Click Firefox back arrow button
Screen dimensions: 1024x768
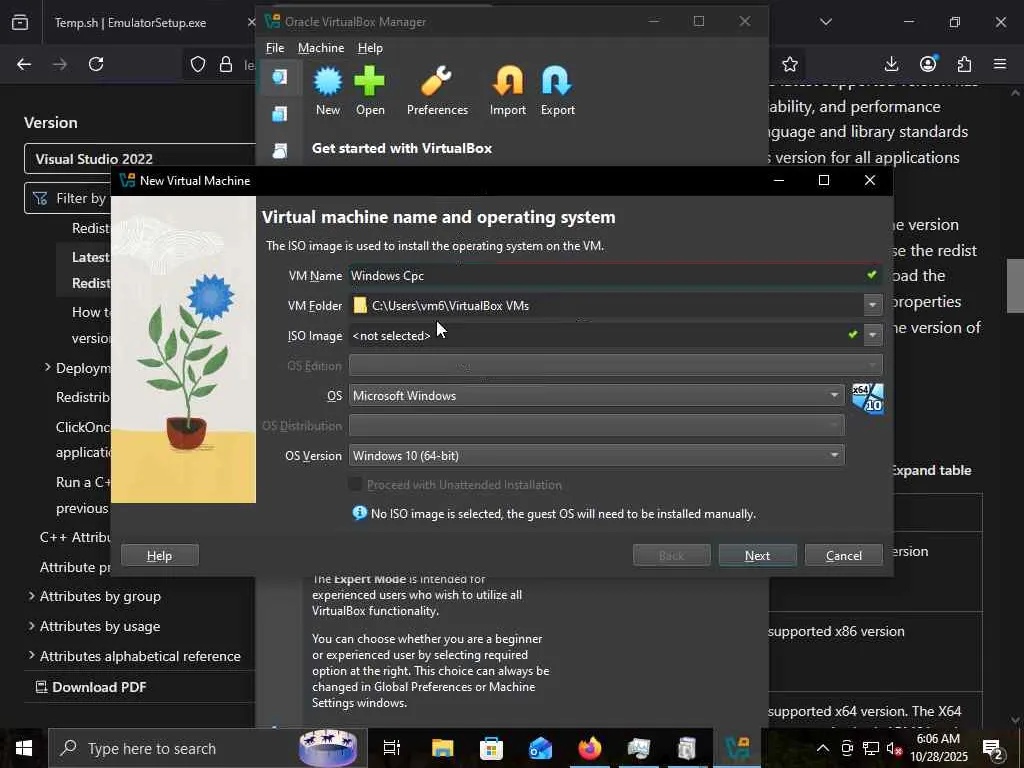point(24,64)
